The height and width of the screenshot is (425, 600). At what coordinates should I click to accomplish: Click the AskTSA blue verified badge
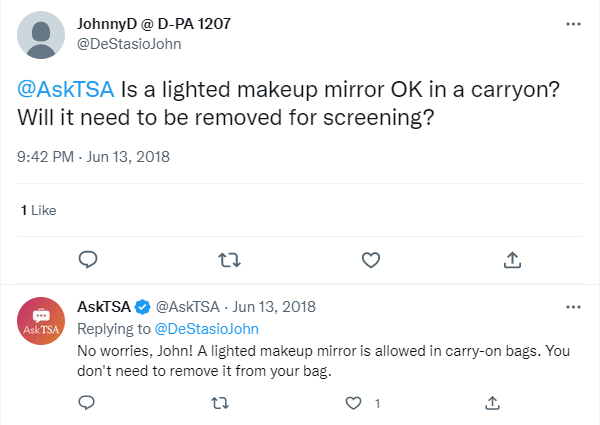coord(143,306)
